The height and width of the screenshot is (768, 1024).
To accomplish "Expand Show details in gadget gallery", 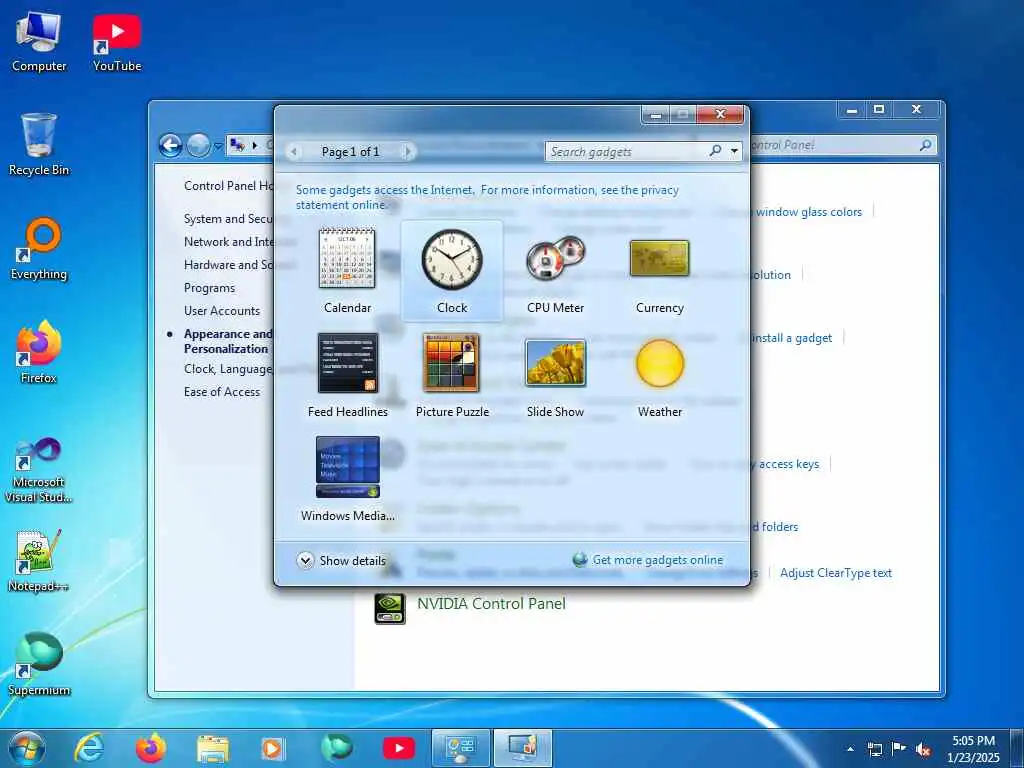I will 342,560.
